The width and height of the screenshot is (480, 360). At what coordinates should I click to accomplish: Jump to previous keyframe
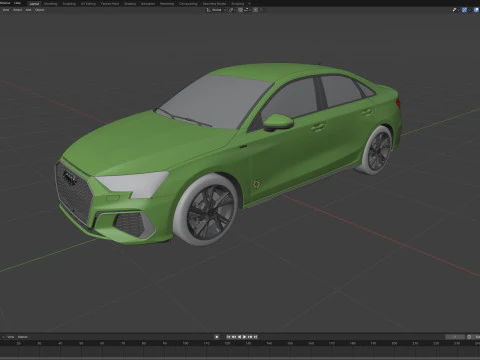tap(234, 337)
